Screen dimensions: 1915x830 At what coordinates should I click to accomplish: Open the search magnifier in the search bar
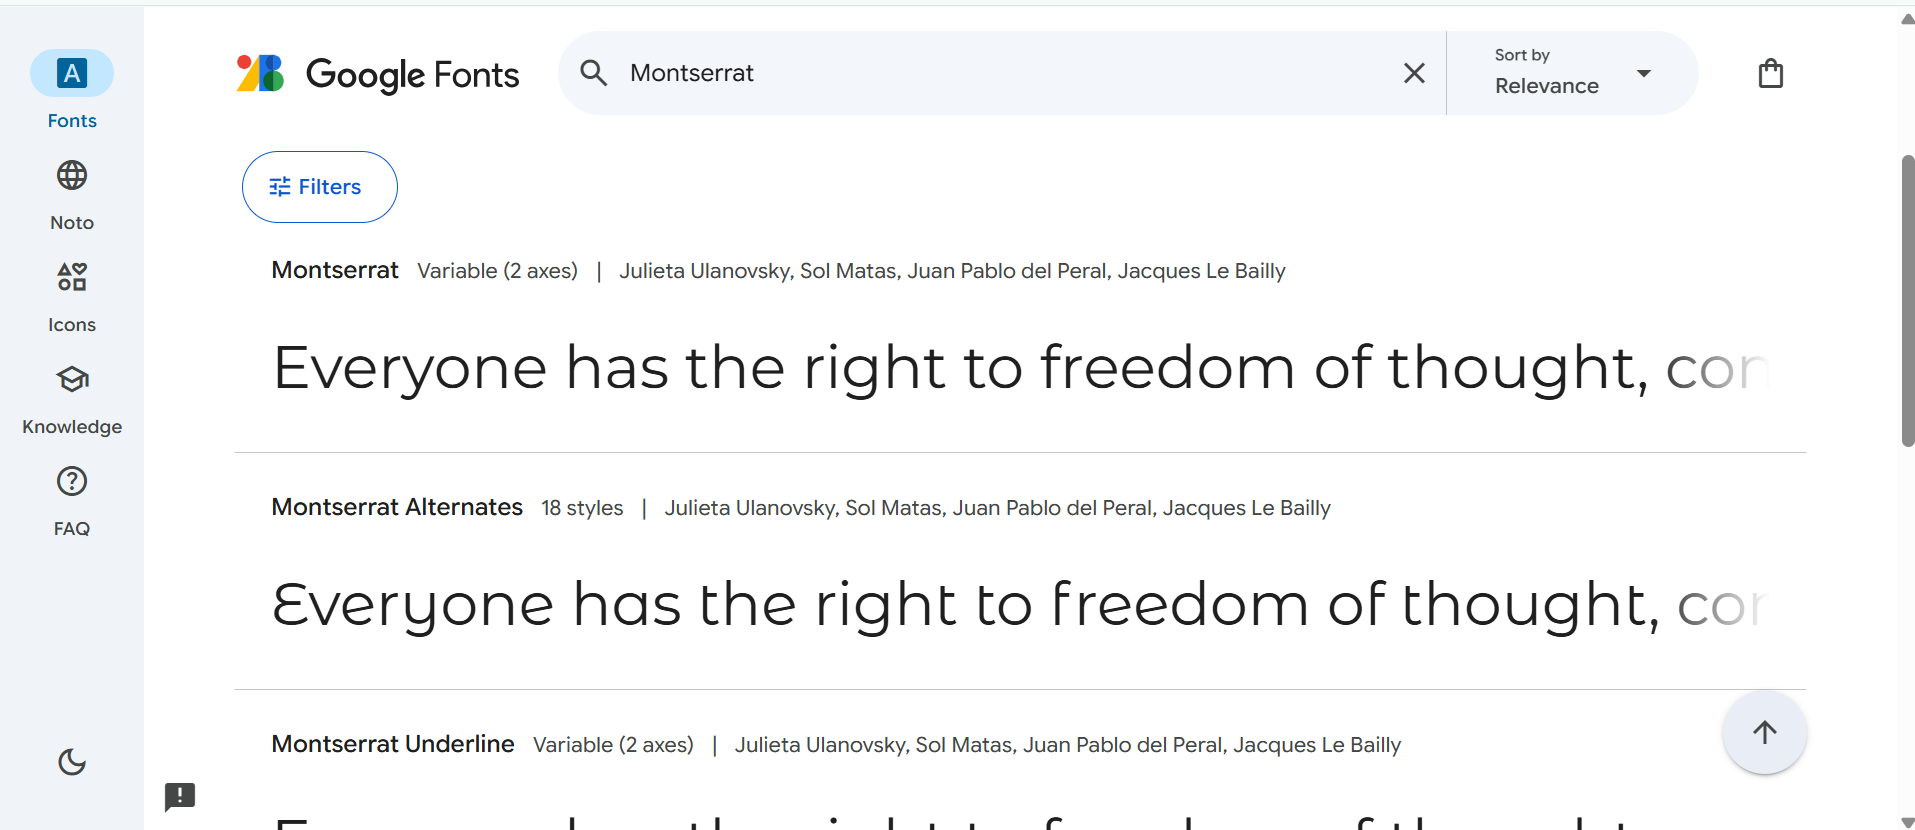click(x=593, y=72)
